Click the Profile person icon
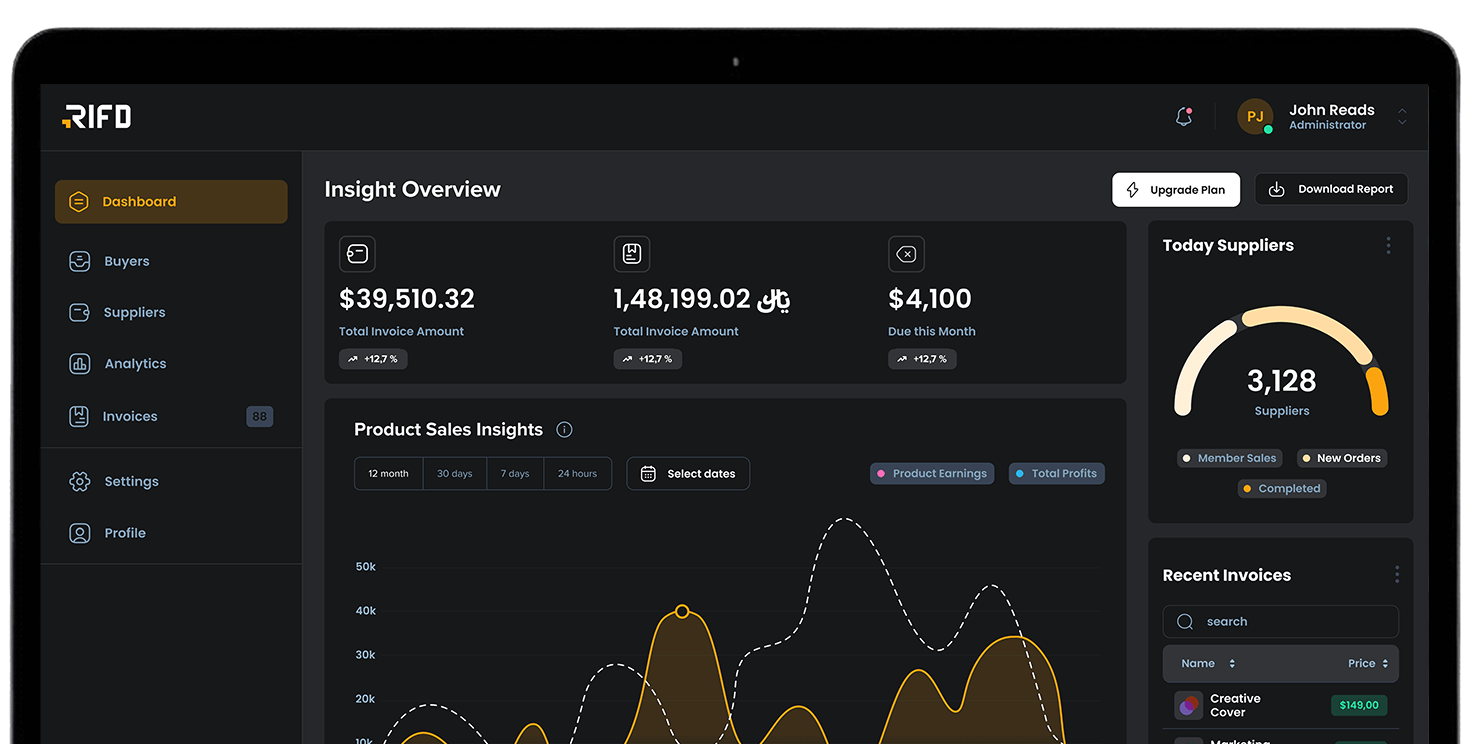This screenshot has height=744, width=1467. point(79,533)
